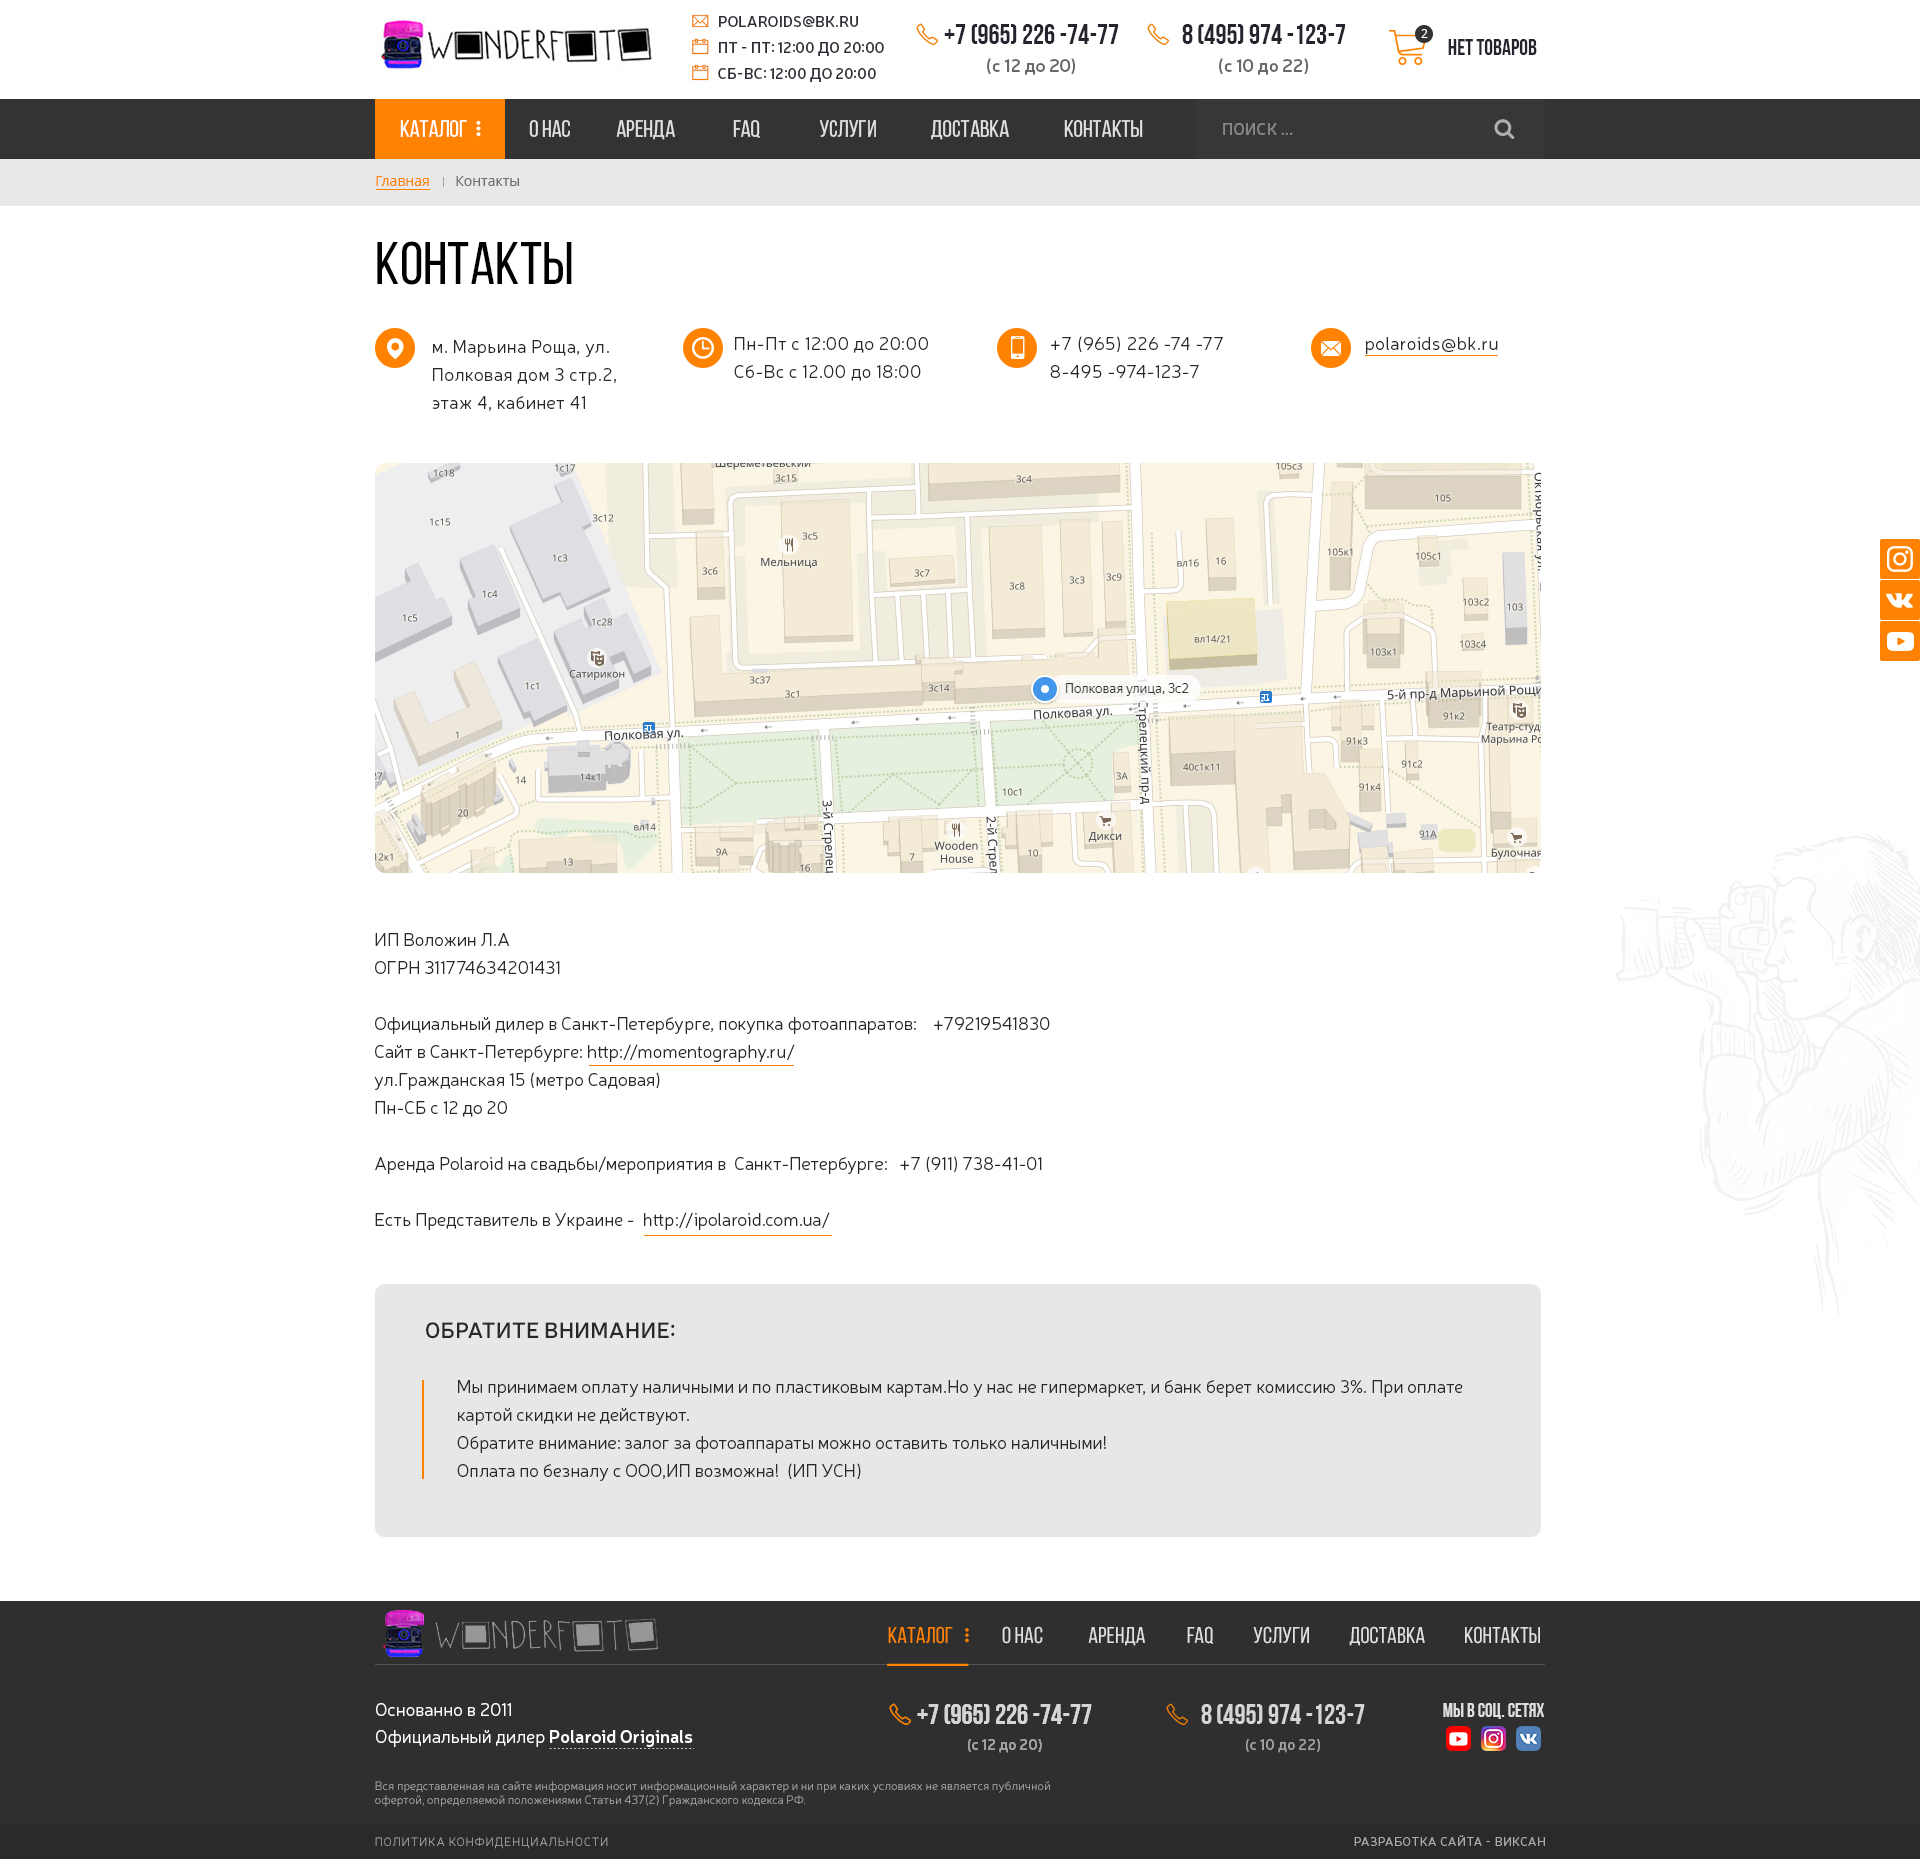This screenshot has width=1920, height=1859.
Task: Click the footer YouTube social icon
Action: [x=1458, y=1739]
